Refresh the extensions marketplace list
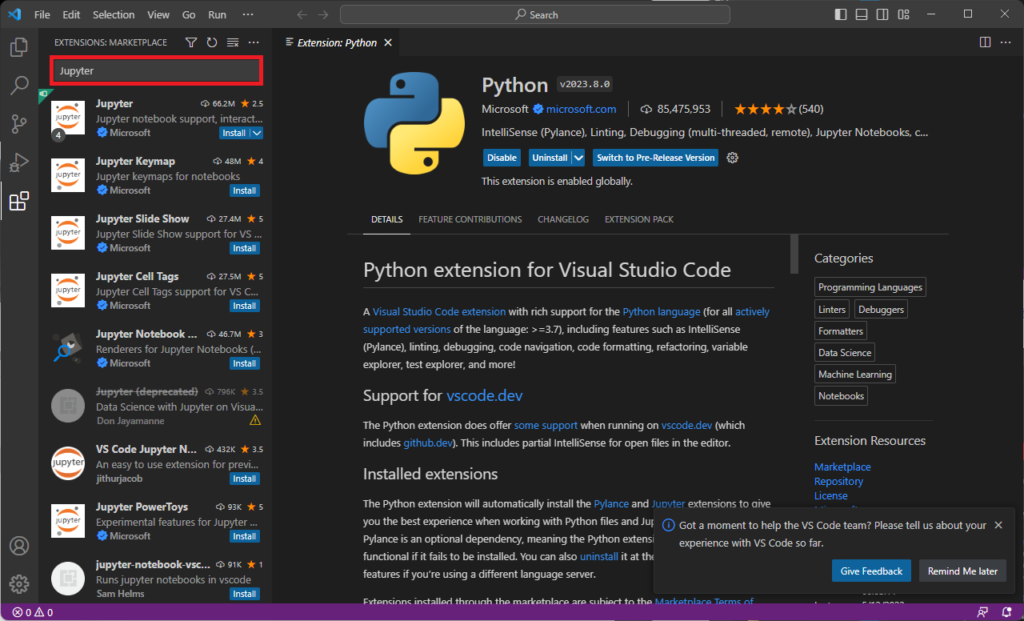The width and height of the screenshot is (1024, 621). (212, 42)
